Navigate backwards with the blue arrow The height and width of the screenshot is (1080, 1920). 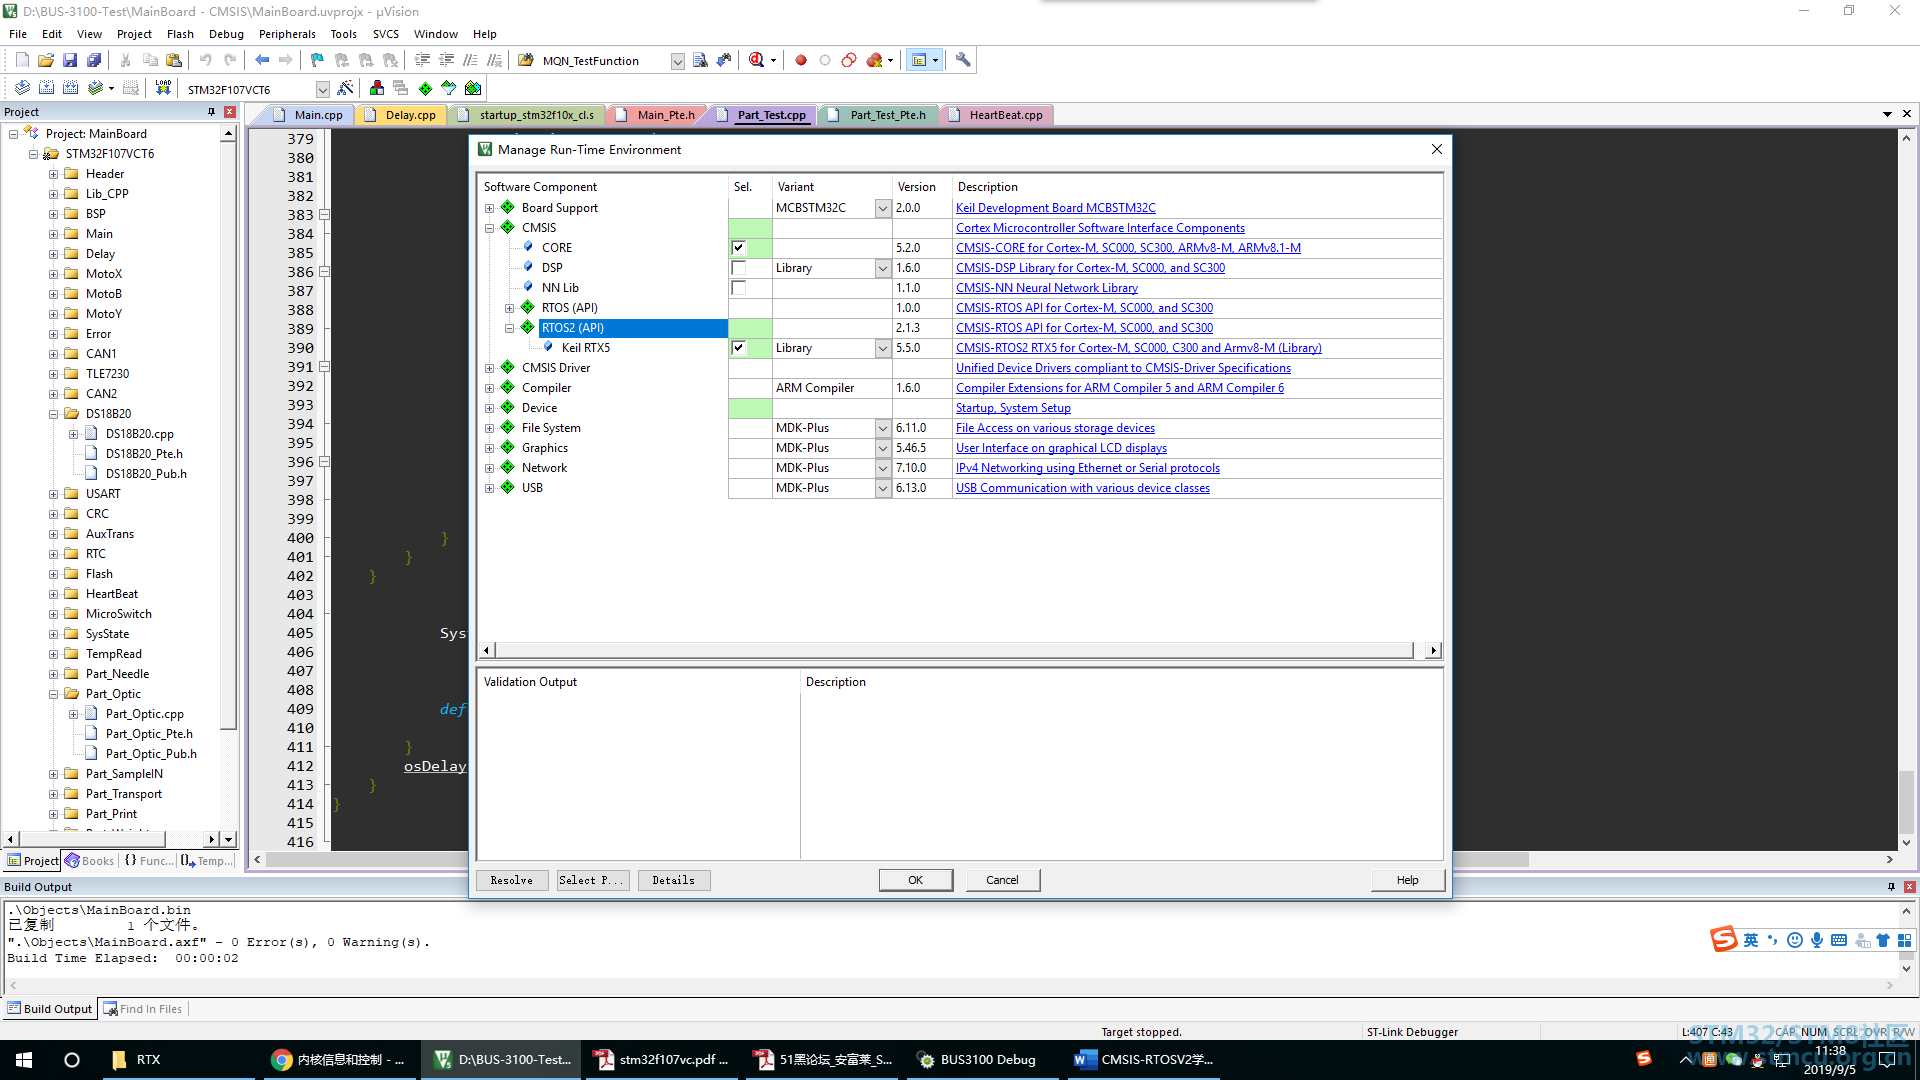262,60
